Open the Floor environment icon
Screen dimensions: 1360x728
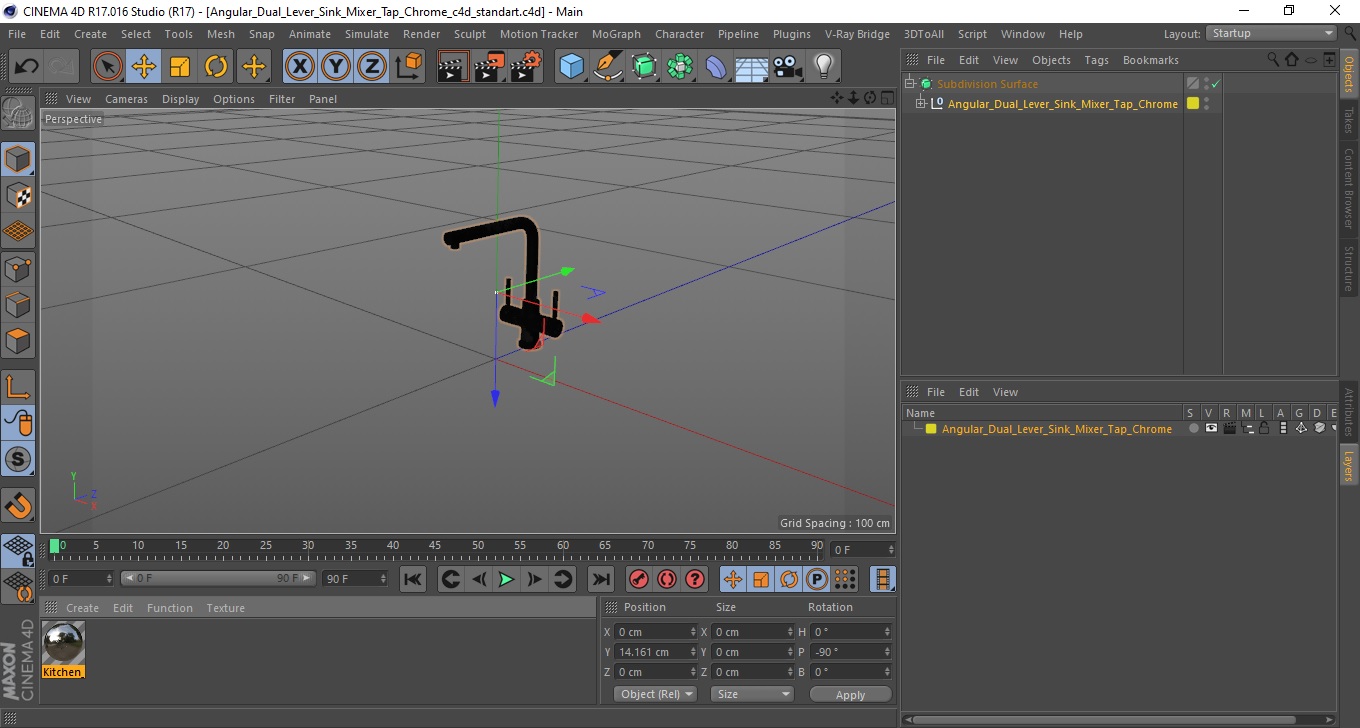[752, 67]
